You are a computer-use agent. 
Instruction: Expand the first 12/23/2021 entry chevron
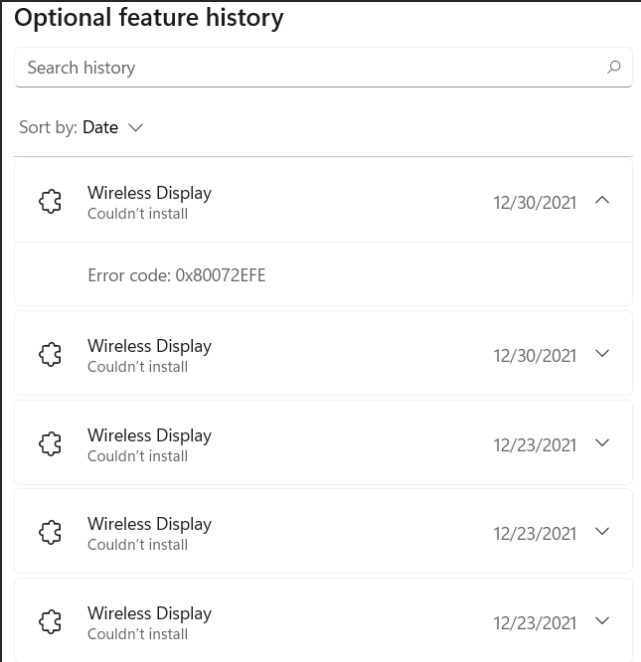pos(601,444)
